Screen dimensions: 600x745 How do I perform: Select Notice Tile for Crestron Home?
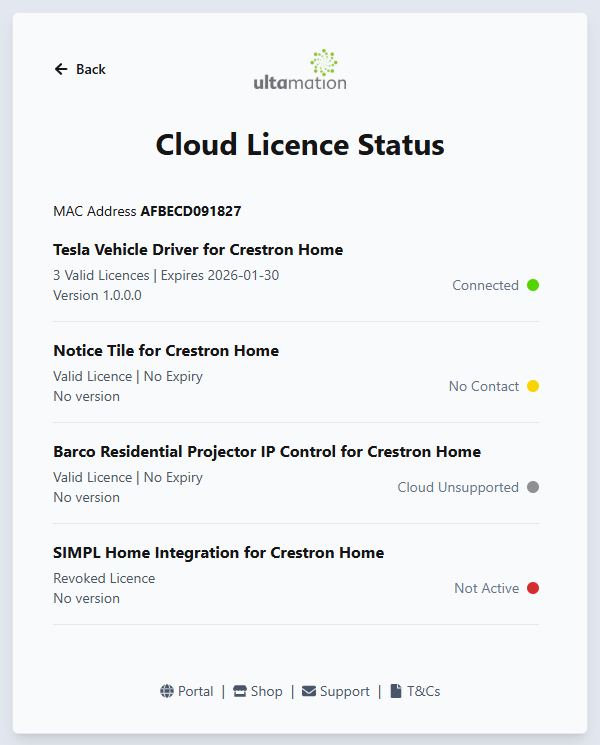(166, 351)
